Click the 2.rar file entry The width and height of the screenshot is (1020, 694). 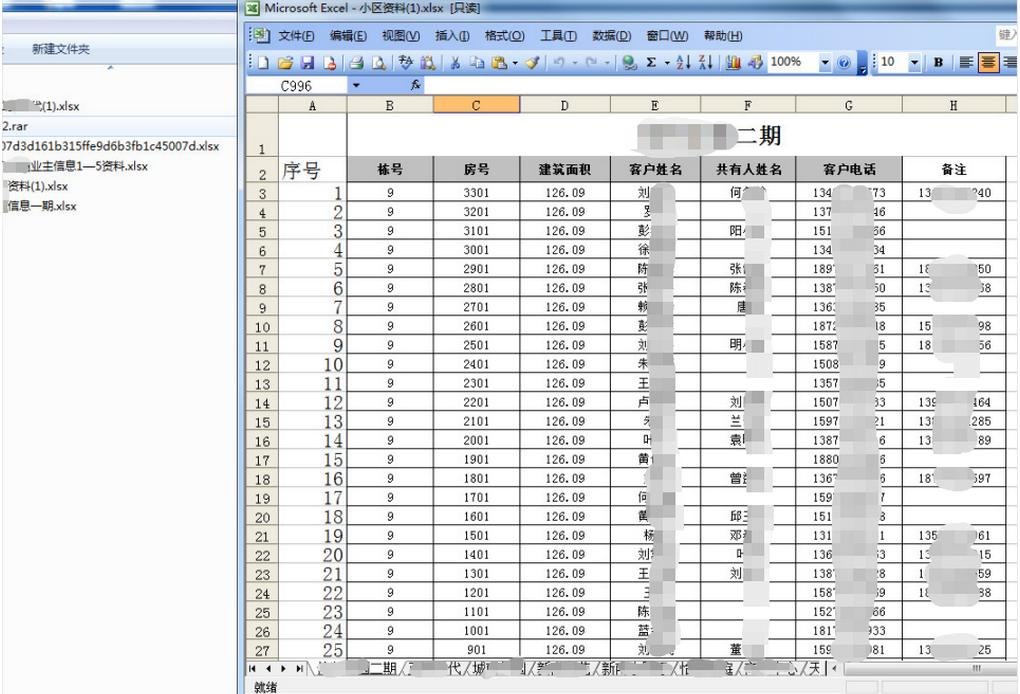(x=17, y=126)
